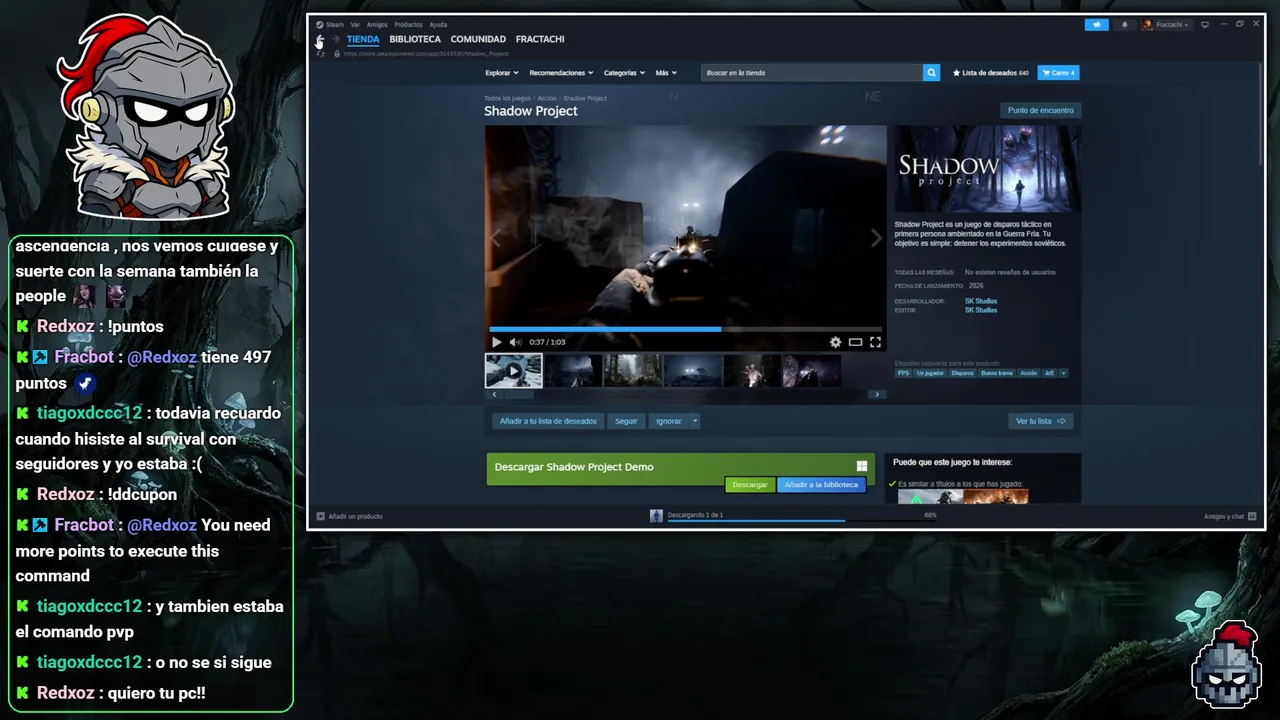Viewport: 1280px width, 720px height.
Task: Open the Buena trama tag
Action: tap(996, 373)
